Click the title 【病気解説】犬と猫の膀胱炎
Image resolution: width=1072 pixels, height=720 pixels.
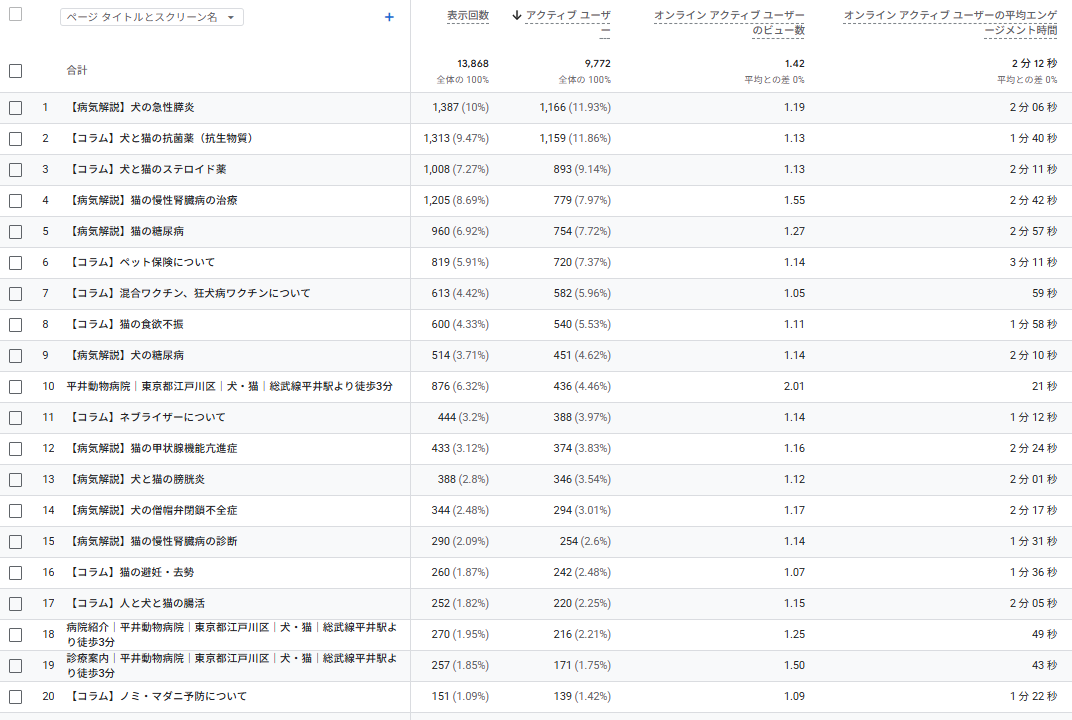(x=135, y=479)
